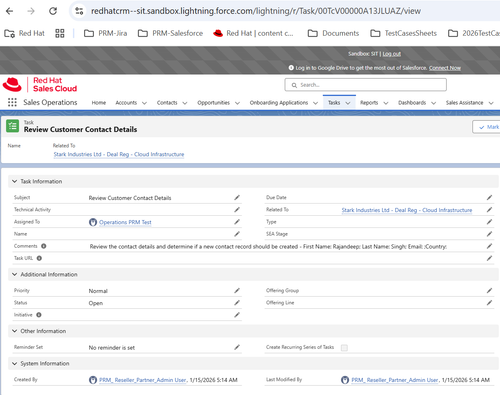Collapse the Additional Information section
The height and width of the screenshot is (395, 500).
[x=14, y=274]
